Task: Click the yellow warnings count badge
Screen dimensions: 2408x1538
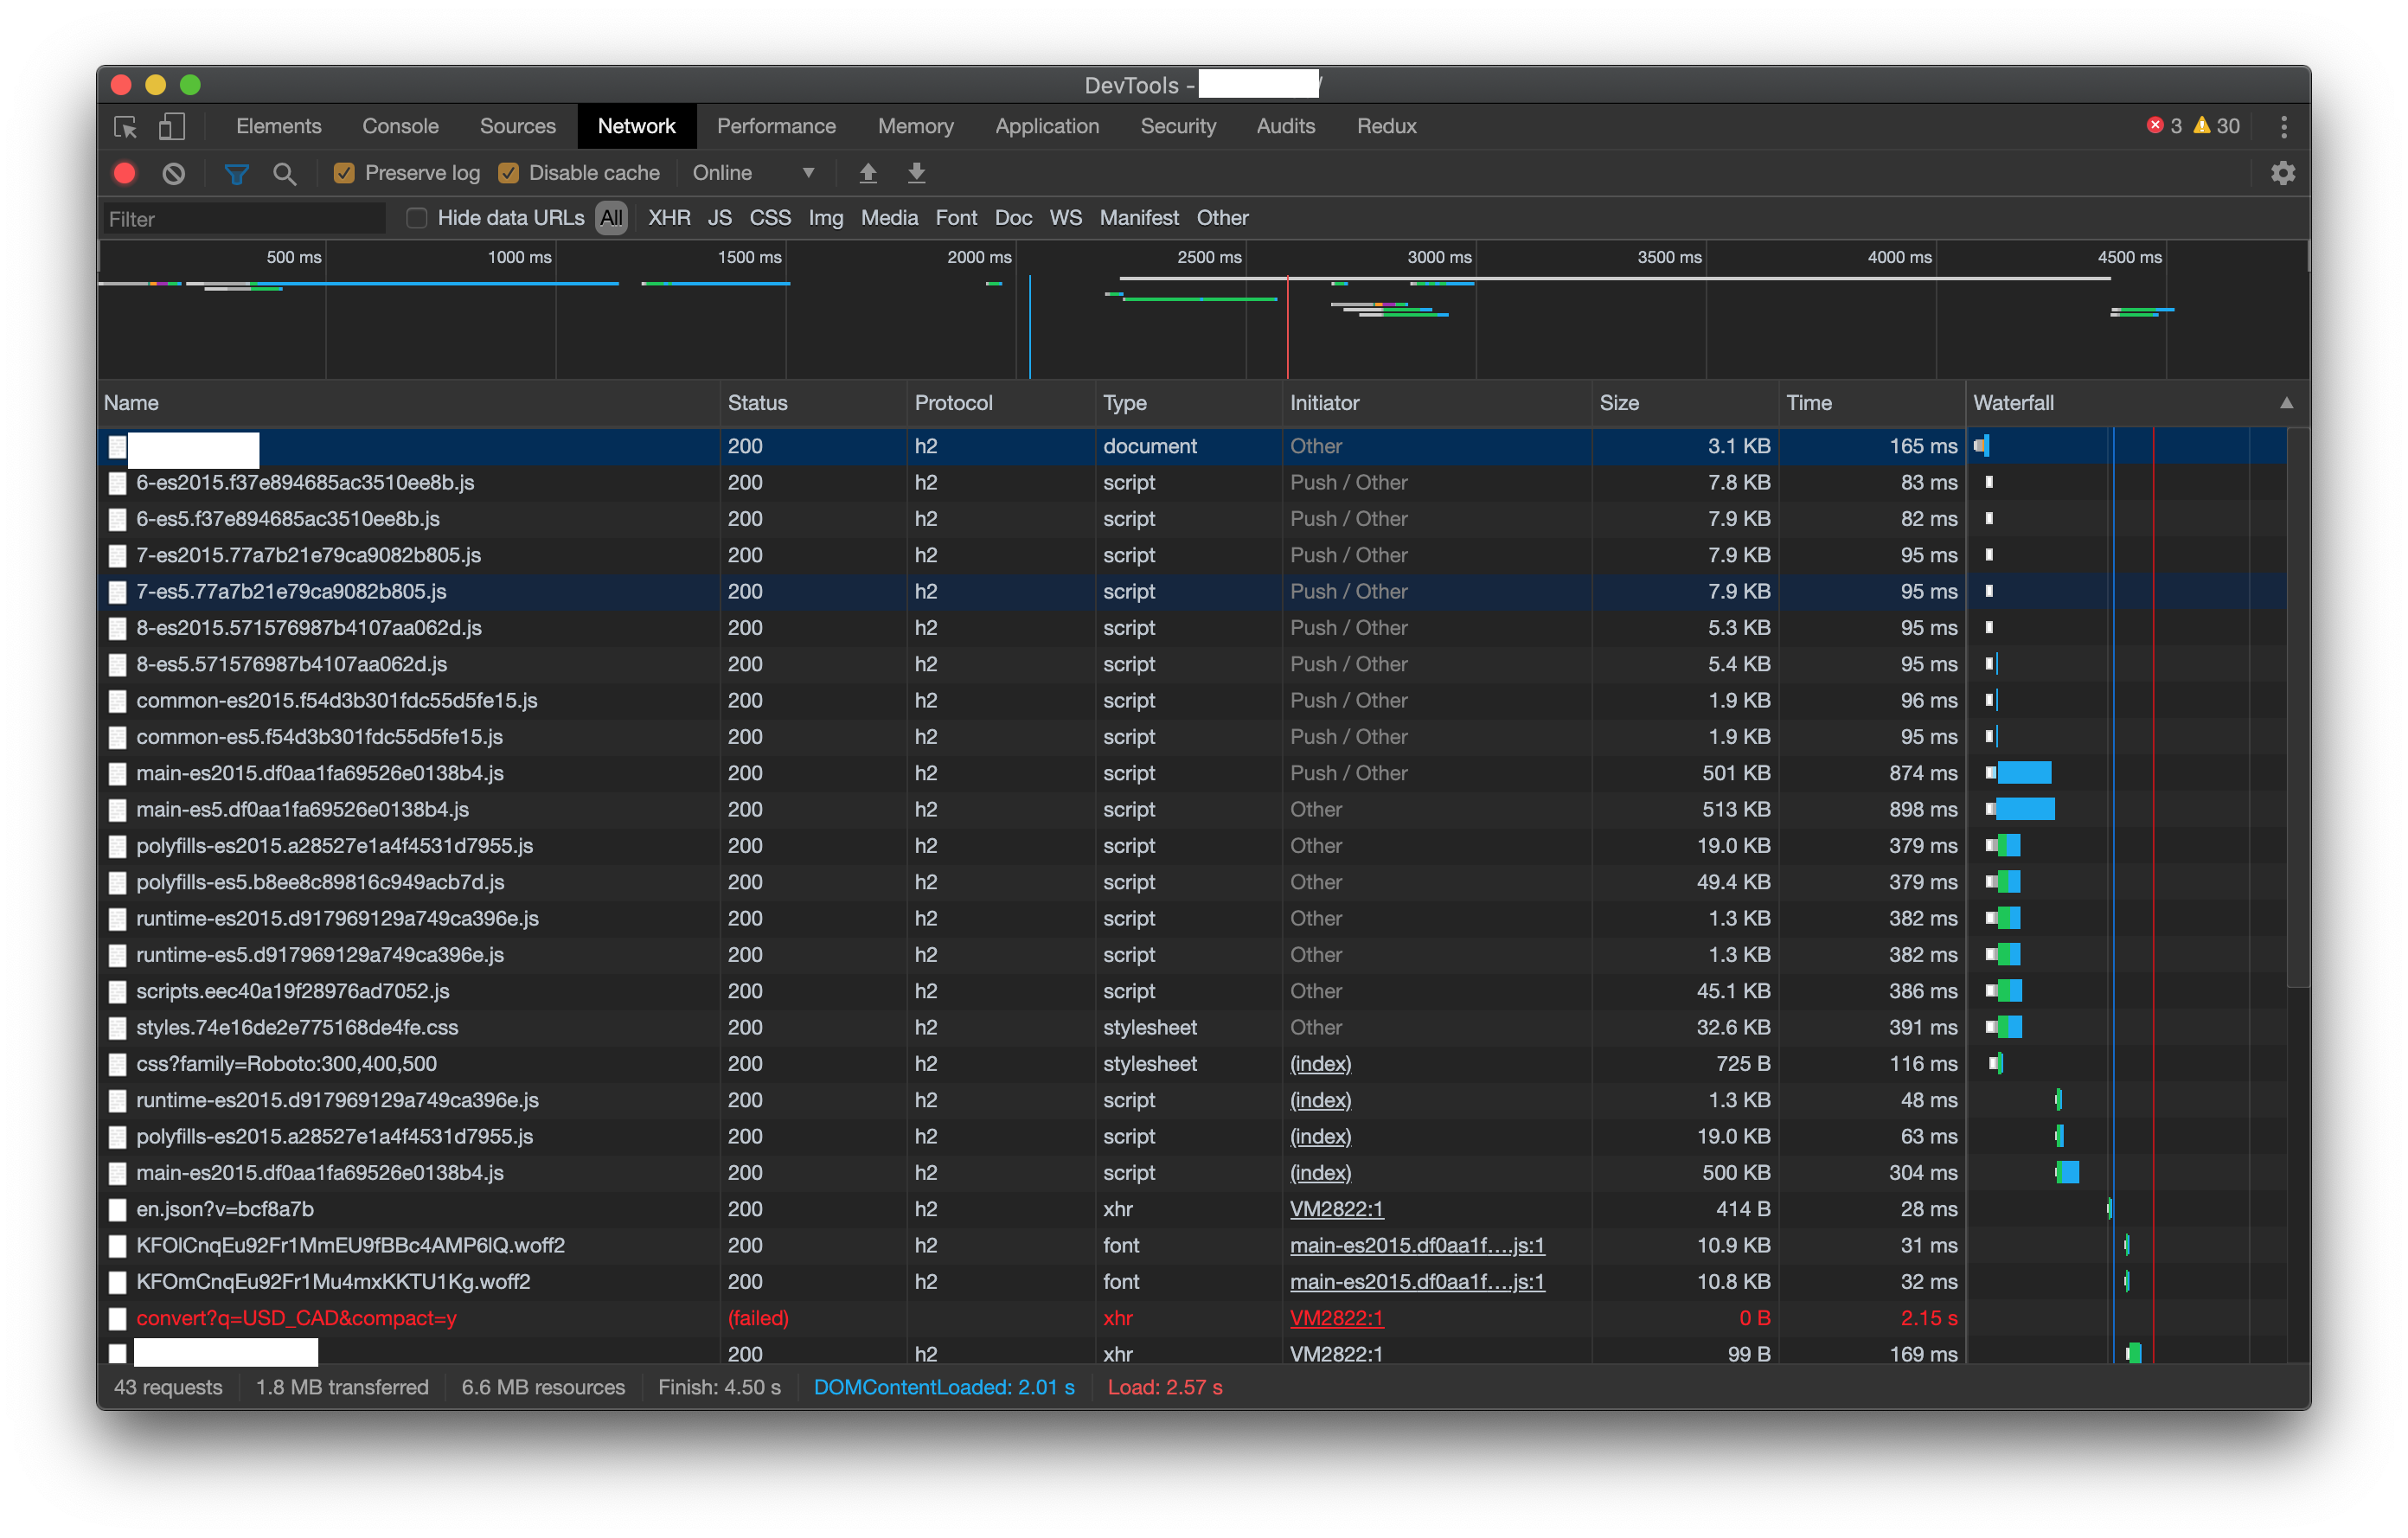Action: (2217, 126)
